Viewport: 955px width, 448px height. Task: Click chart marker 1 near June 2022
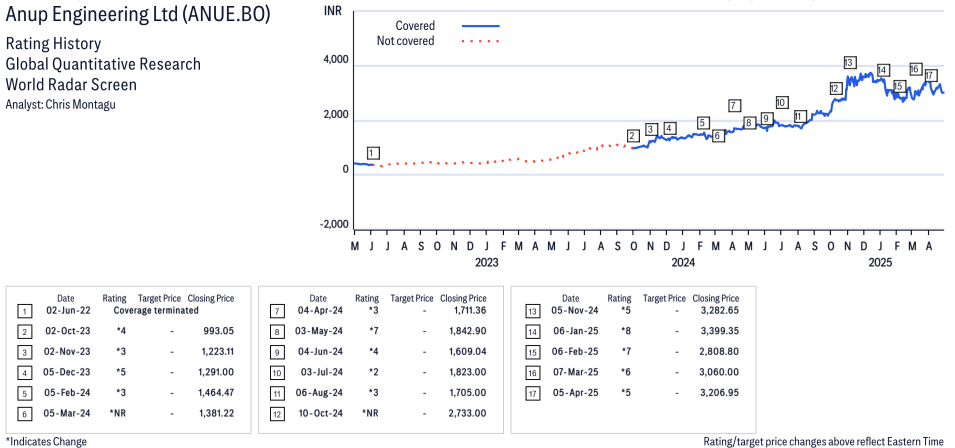coord(373,153)
